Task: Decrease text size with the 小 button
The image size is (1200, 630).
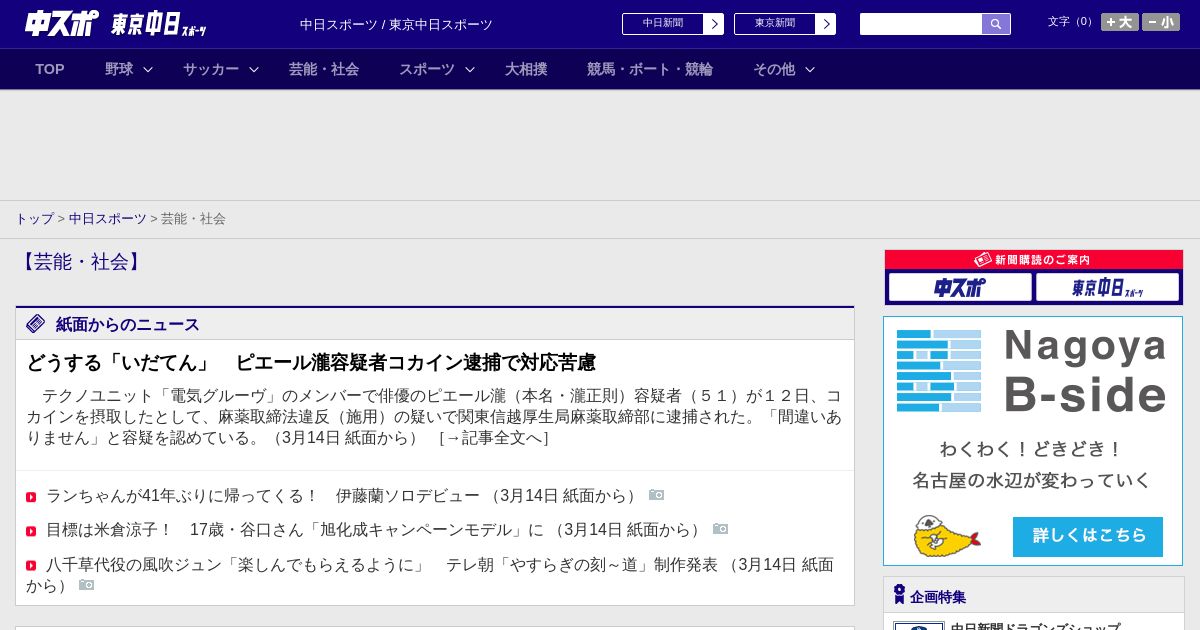Action: pyautogui.click(x=1161, y=22)
